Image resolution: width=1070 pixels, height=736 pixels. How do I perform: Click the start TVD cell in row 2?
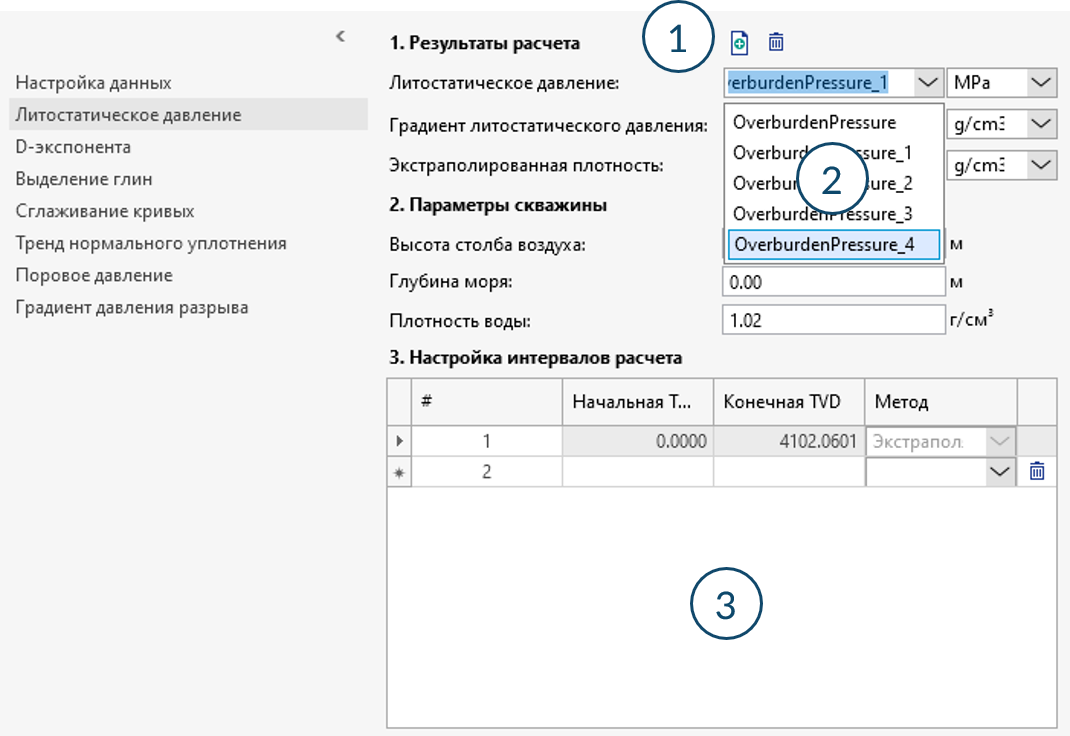[x=638, y=472]
